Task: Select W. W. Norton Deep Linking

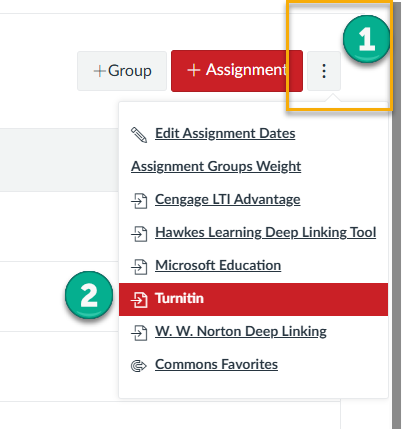Action: (x=241, y=331)
